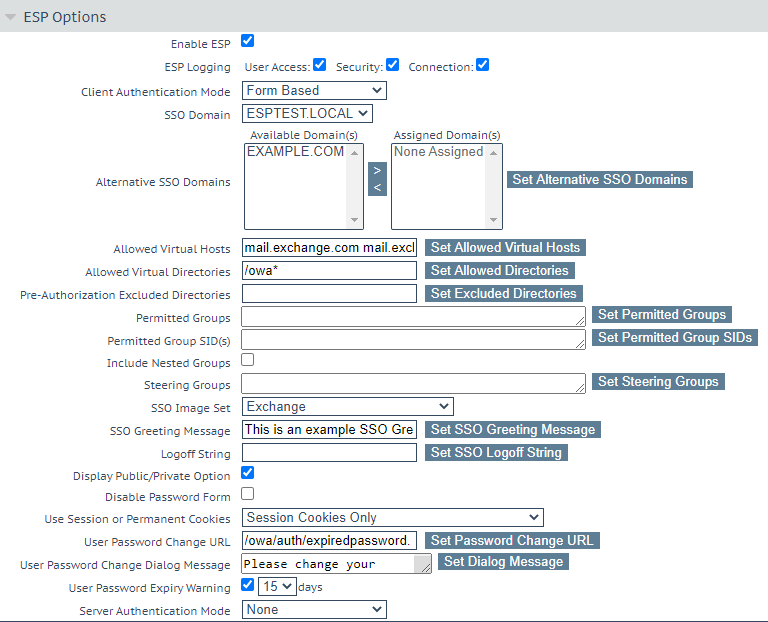
Task: Click Set Permitted Groups button
Action: [x=662, y=314]
